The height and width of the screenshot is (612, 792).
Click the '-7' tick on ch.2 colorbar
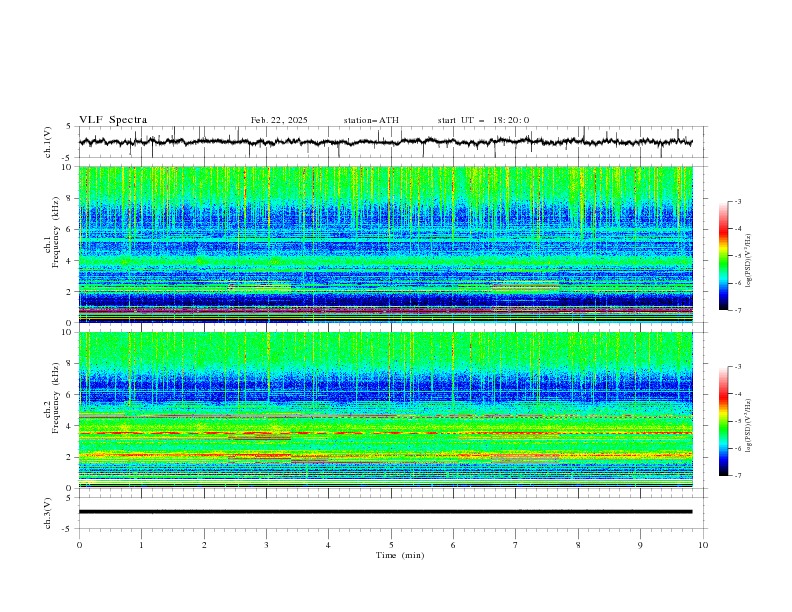coord(737,475)
